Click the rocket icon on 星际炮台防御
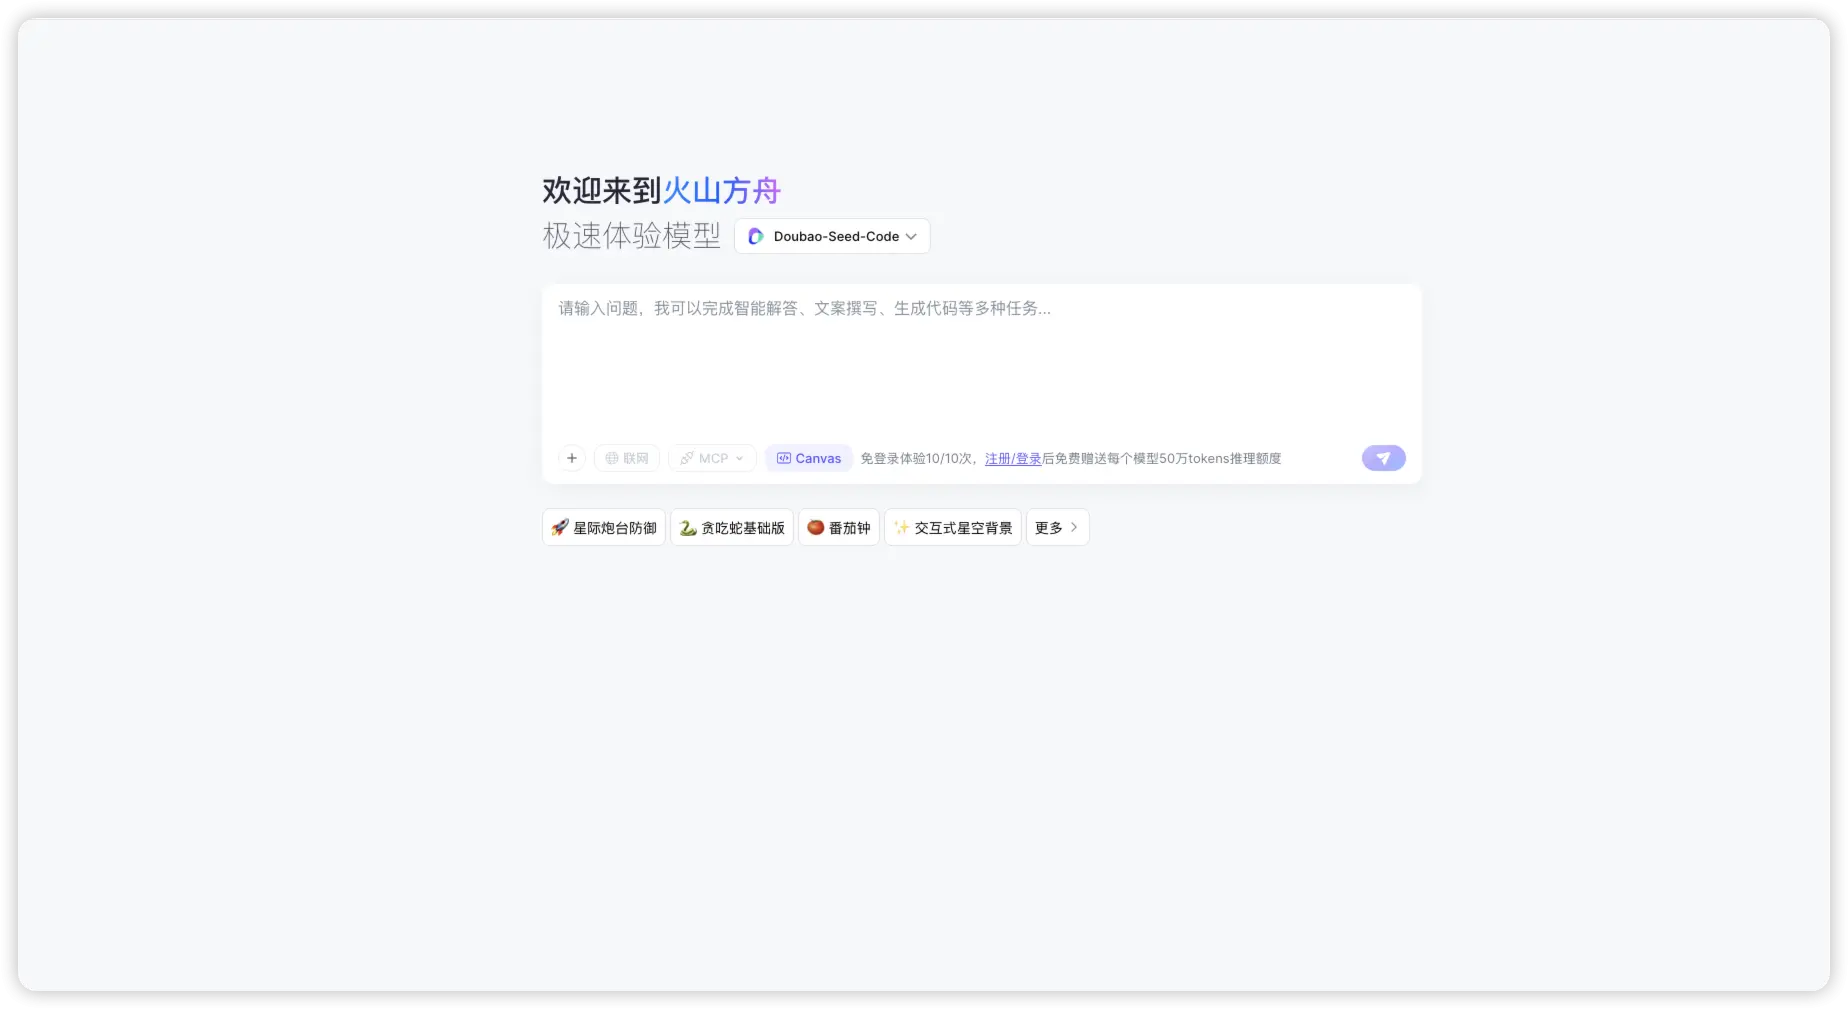 [x=560, y=527]
